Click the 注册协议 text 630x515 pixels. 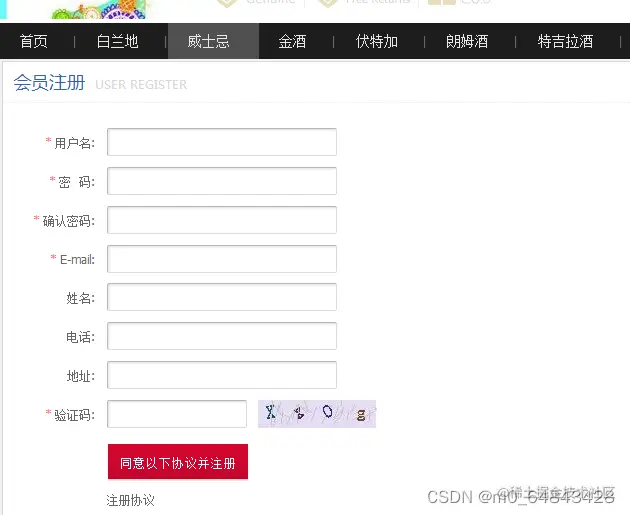131,501
